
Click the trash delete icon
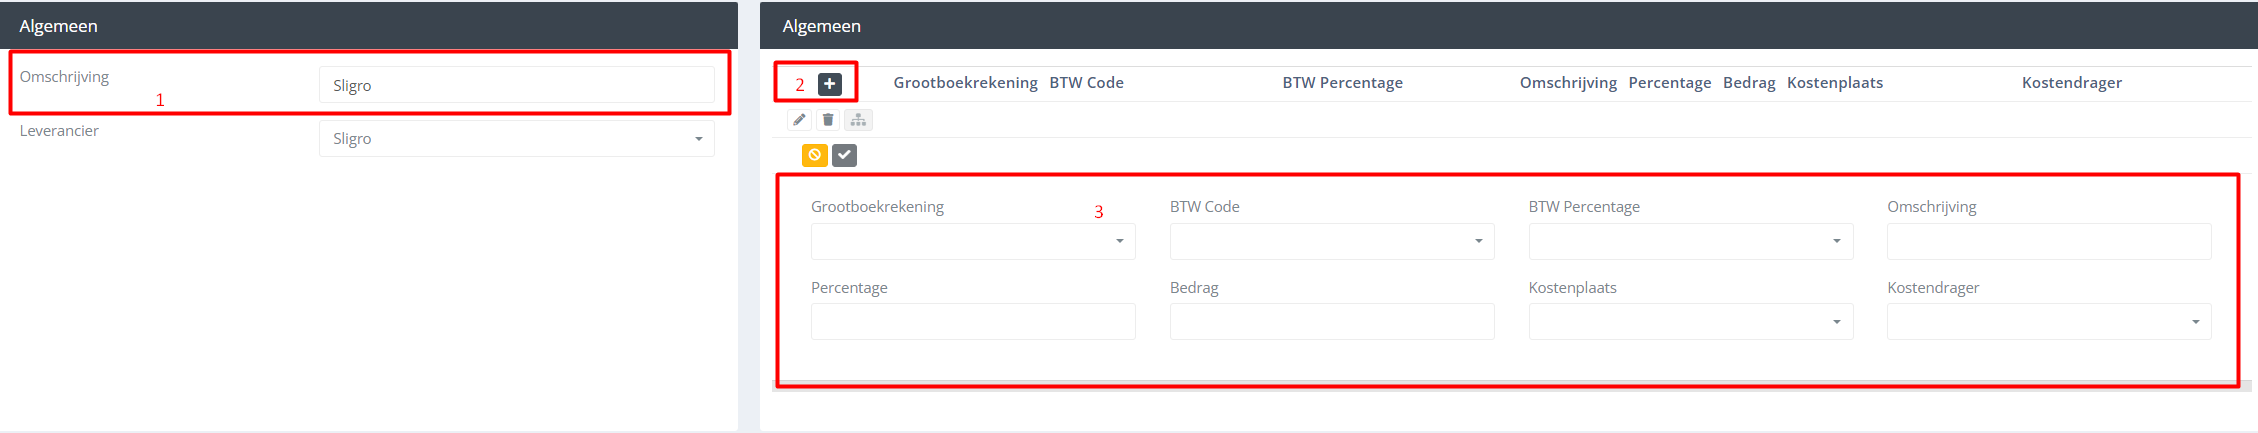pos(828,120)
